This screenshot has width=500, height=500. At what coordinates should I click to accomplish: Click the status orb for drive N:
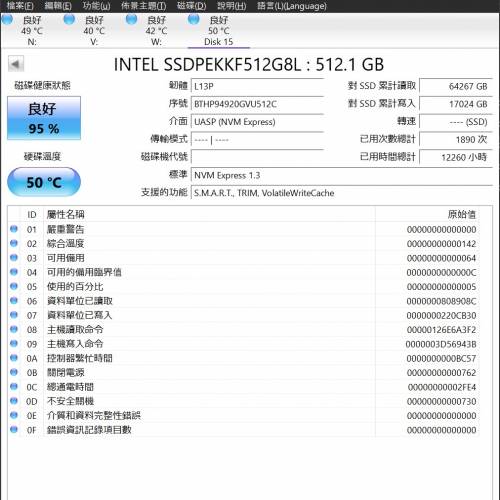(x=7, y=20)
